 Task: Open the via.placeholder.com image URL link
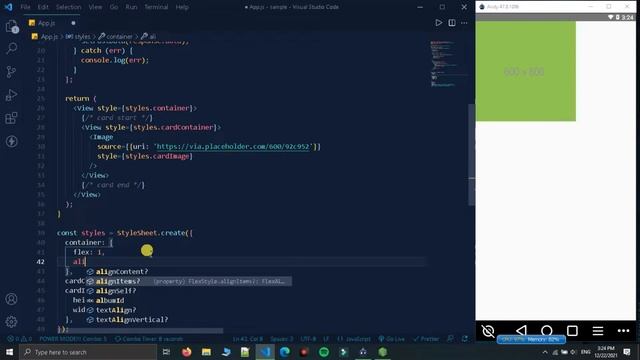coord(233,147)
